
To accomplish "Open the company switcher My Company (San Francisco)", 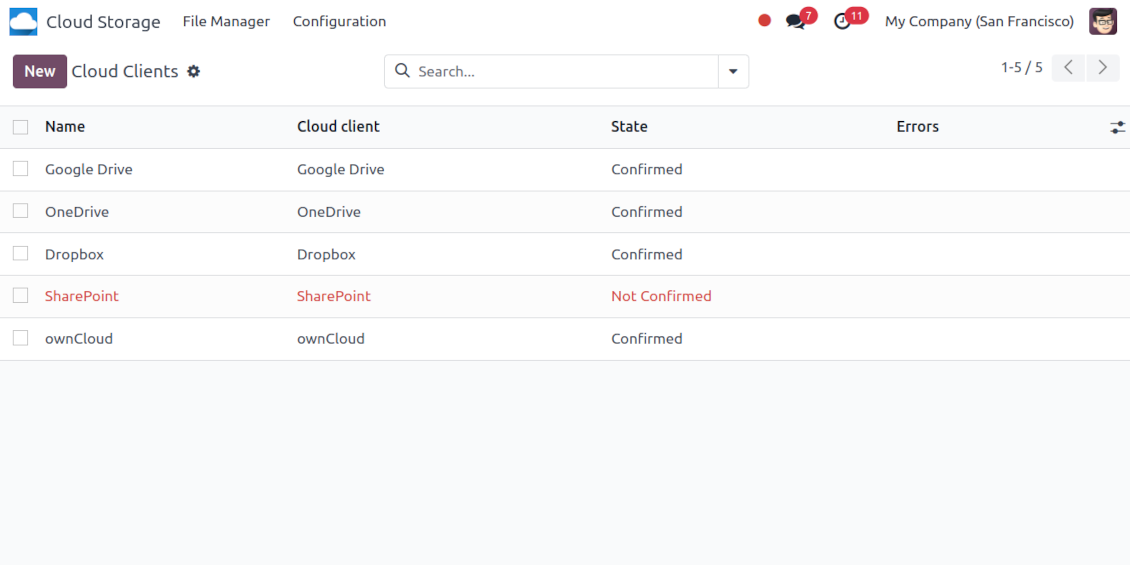I will tap(979, 22).
